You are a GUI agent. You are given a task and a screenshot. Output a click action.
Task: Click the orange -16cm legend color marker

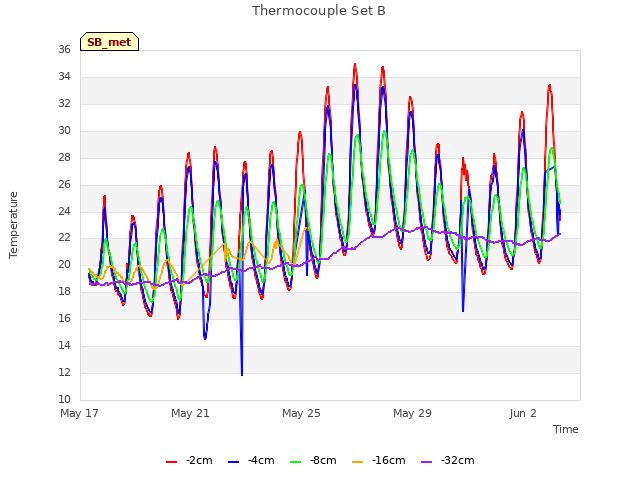pyautogui.click(x=358, y=462)
